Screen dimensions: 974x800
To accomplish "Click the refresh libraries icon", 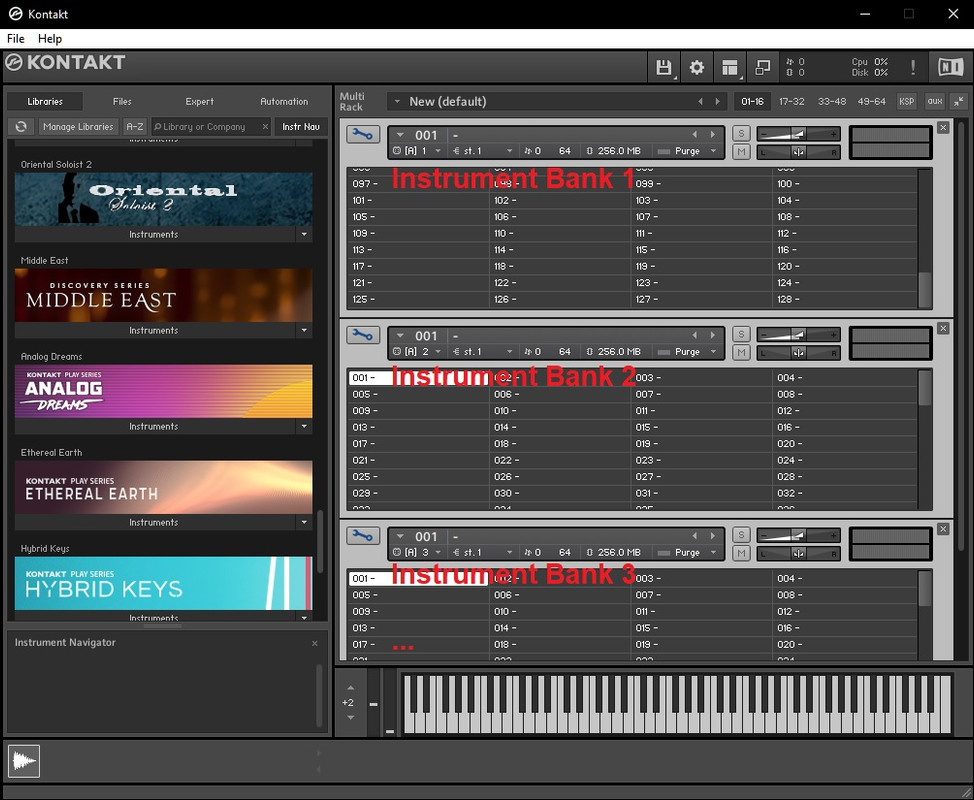I will (21, 127).
